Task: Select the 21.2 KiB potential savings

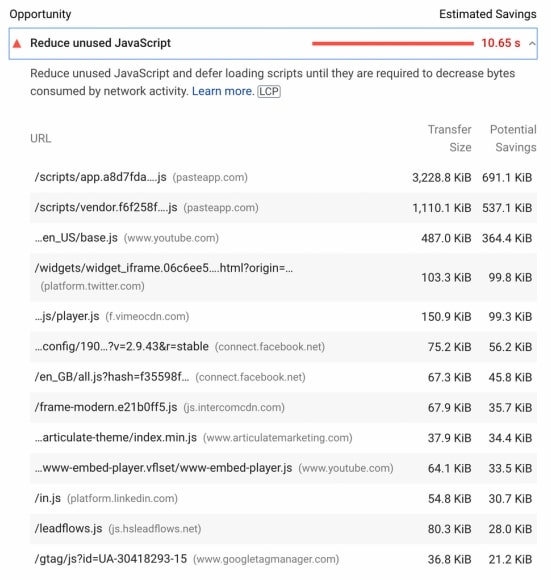Action: pyautogui.click(x=510, y=559)
